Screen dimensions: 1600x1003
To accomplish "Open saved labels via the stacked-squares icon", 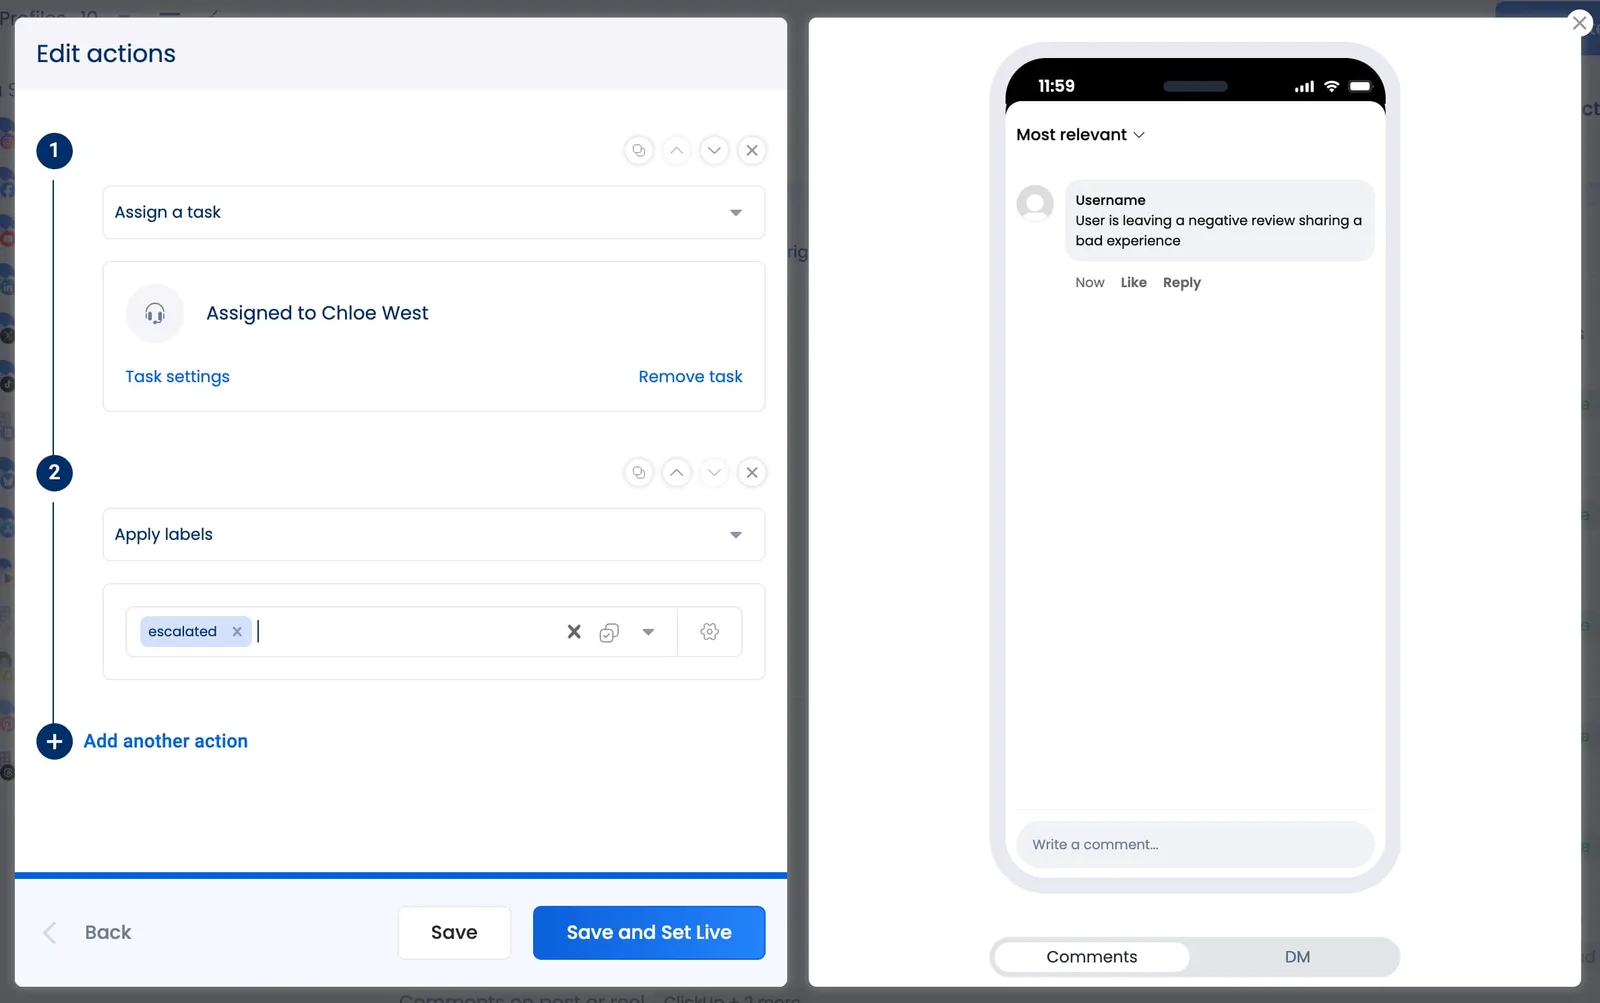I will (x=609, y=631).
